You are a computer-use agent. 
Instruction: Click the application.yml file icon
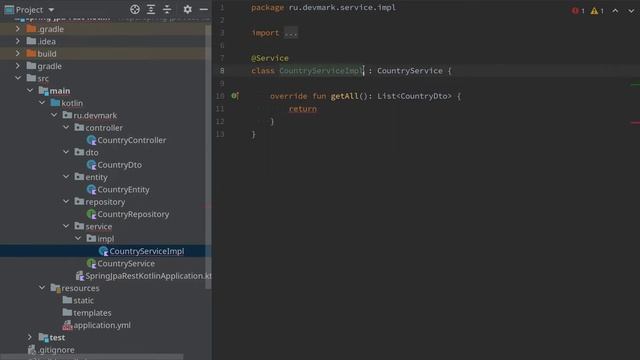click(67, 325)
